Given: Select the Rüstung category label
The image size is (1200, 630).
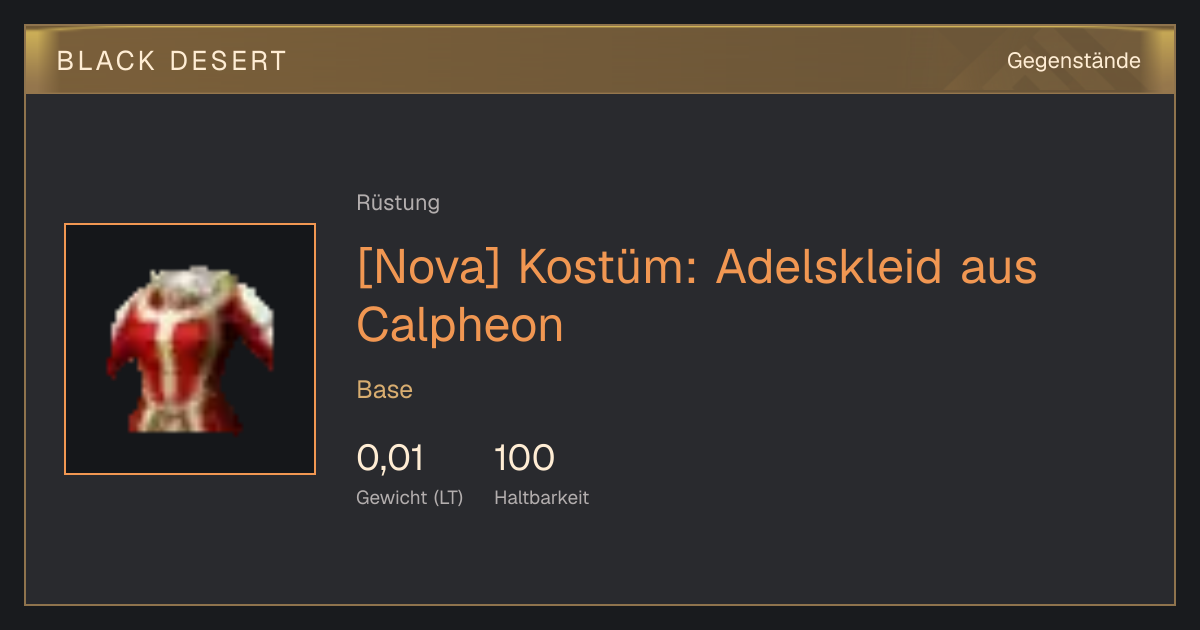Looking at the screenshot, I should (x=398, y=203).
